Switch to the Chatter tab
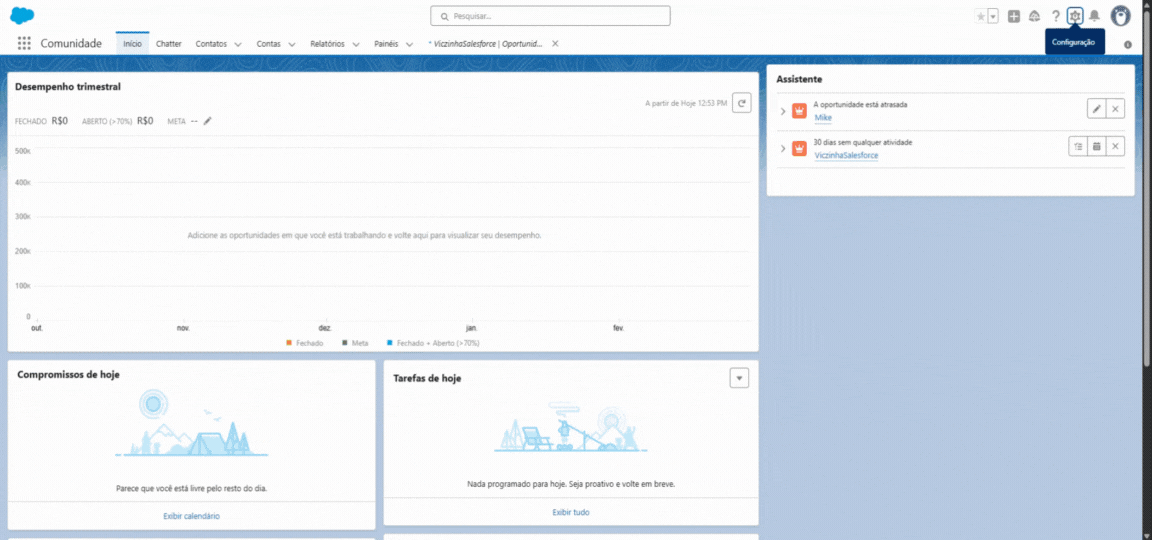This screenshot has width=1152, height=540. click(x=169, y=44)
